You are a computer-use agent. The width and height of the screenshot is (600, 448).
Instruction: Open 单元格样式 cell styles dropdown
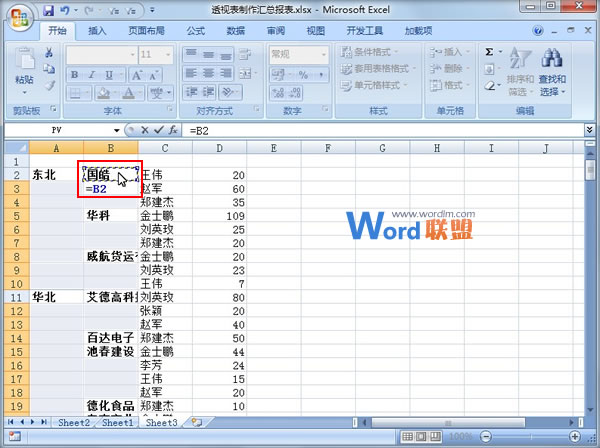374,85
